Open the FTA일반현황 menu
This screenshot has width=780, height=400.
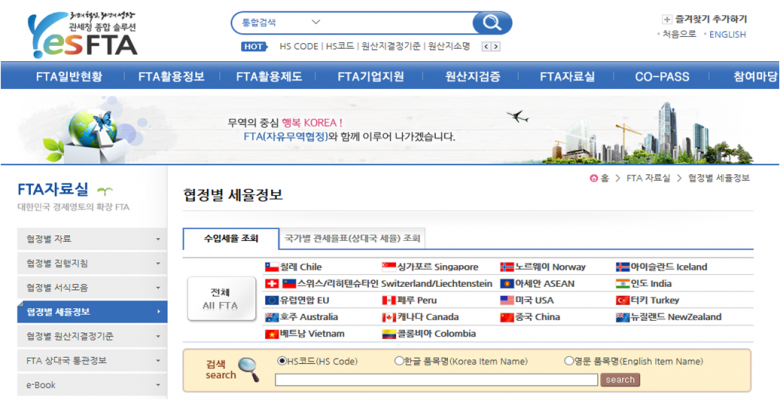(x=69, y=77)
